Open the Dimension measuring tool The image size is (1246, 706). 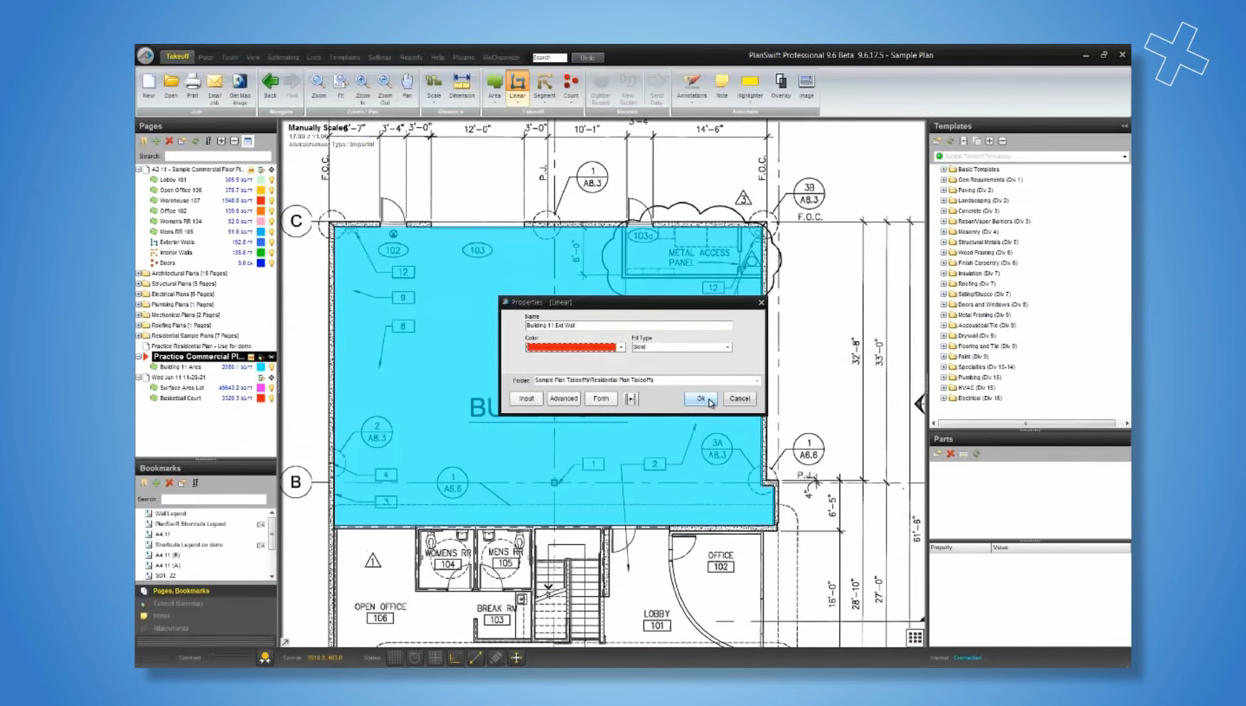(462, 86)
